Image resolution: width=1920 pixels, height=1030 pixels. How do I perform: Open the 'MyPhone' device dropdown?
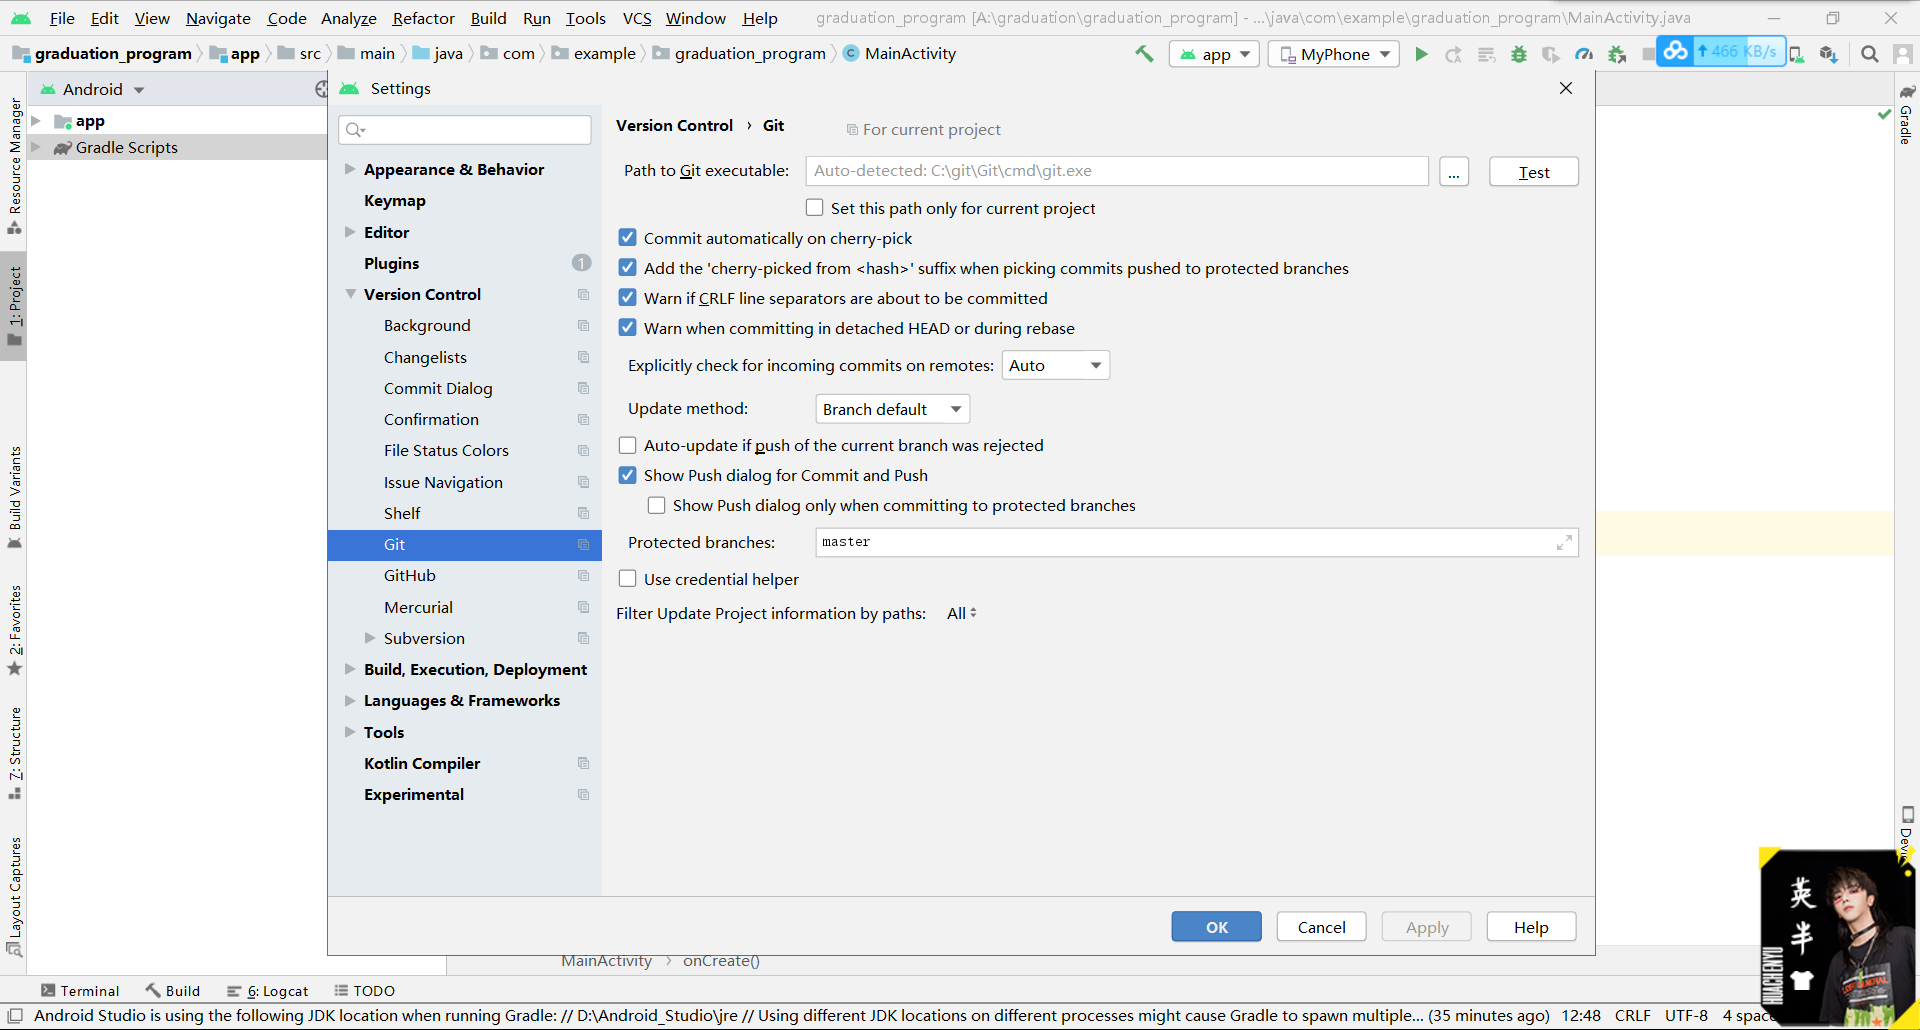click(x=1334, y=54)
